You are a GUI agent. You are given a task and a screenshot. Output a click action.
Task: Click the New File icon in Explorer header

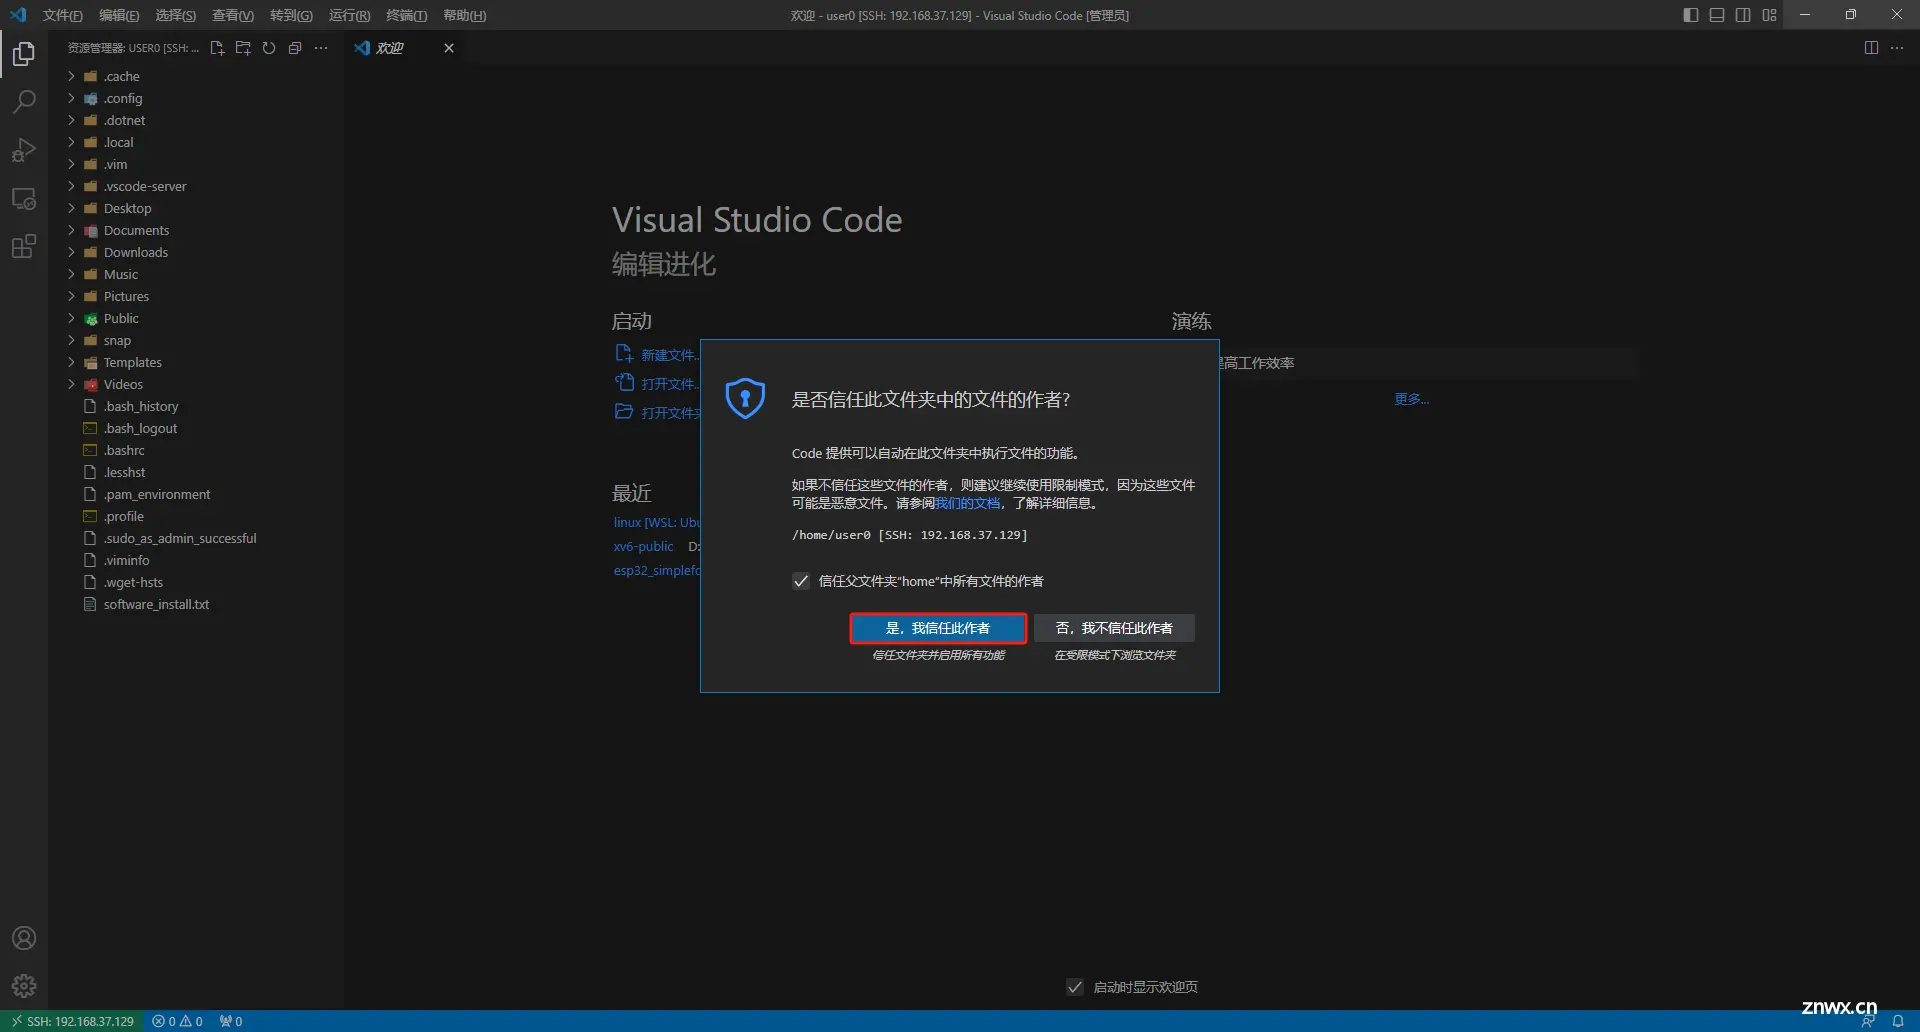coord(217,48)
